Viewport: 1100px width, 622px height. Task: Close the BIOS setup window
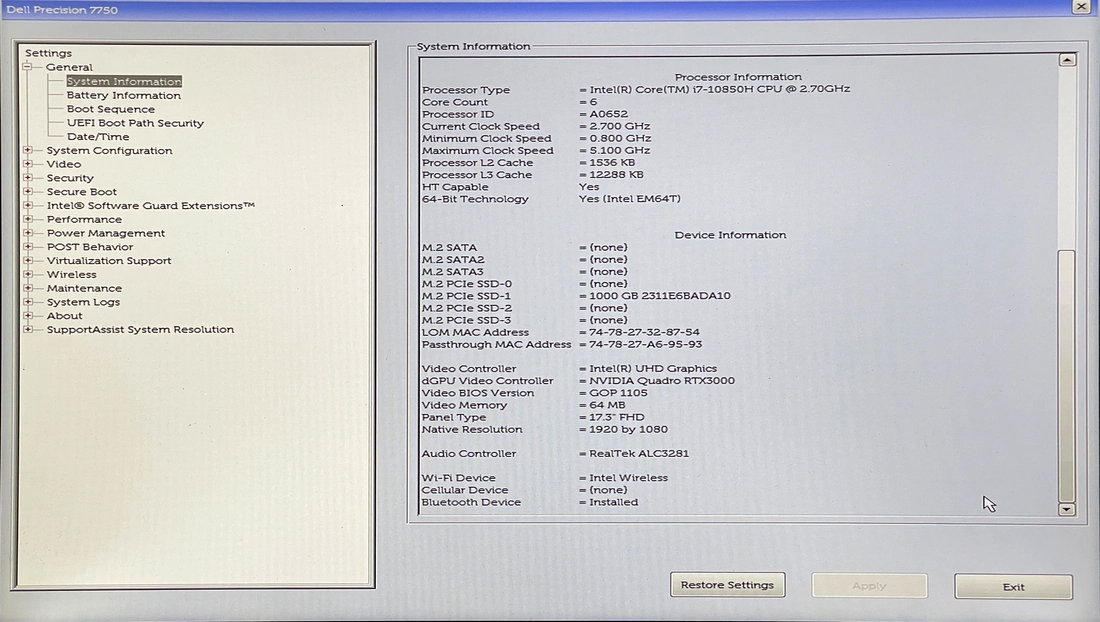(1081, 7)
